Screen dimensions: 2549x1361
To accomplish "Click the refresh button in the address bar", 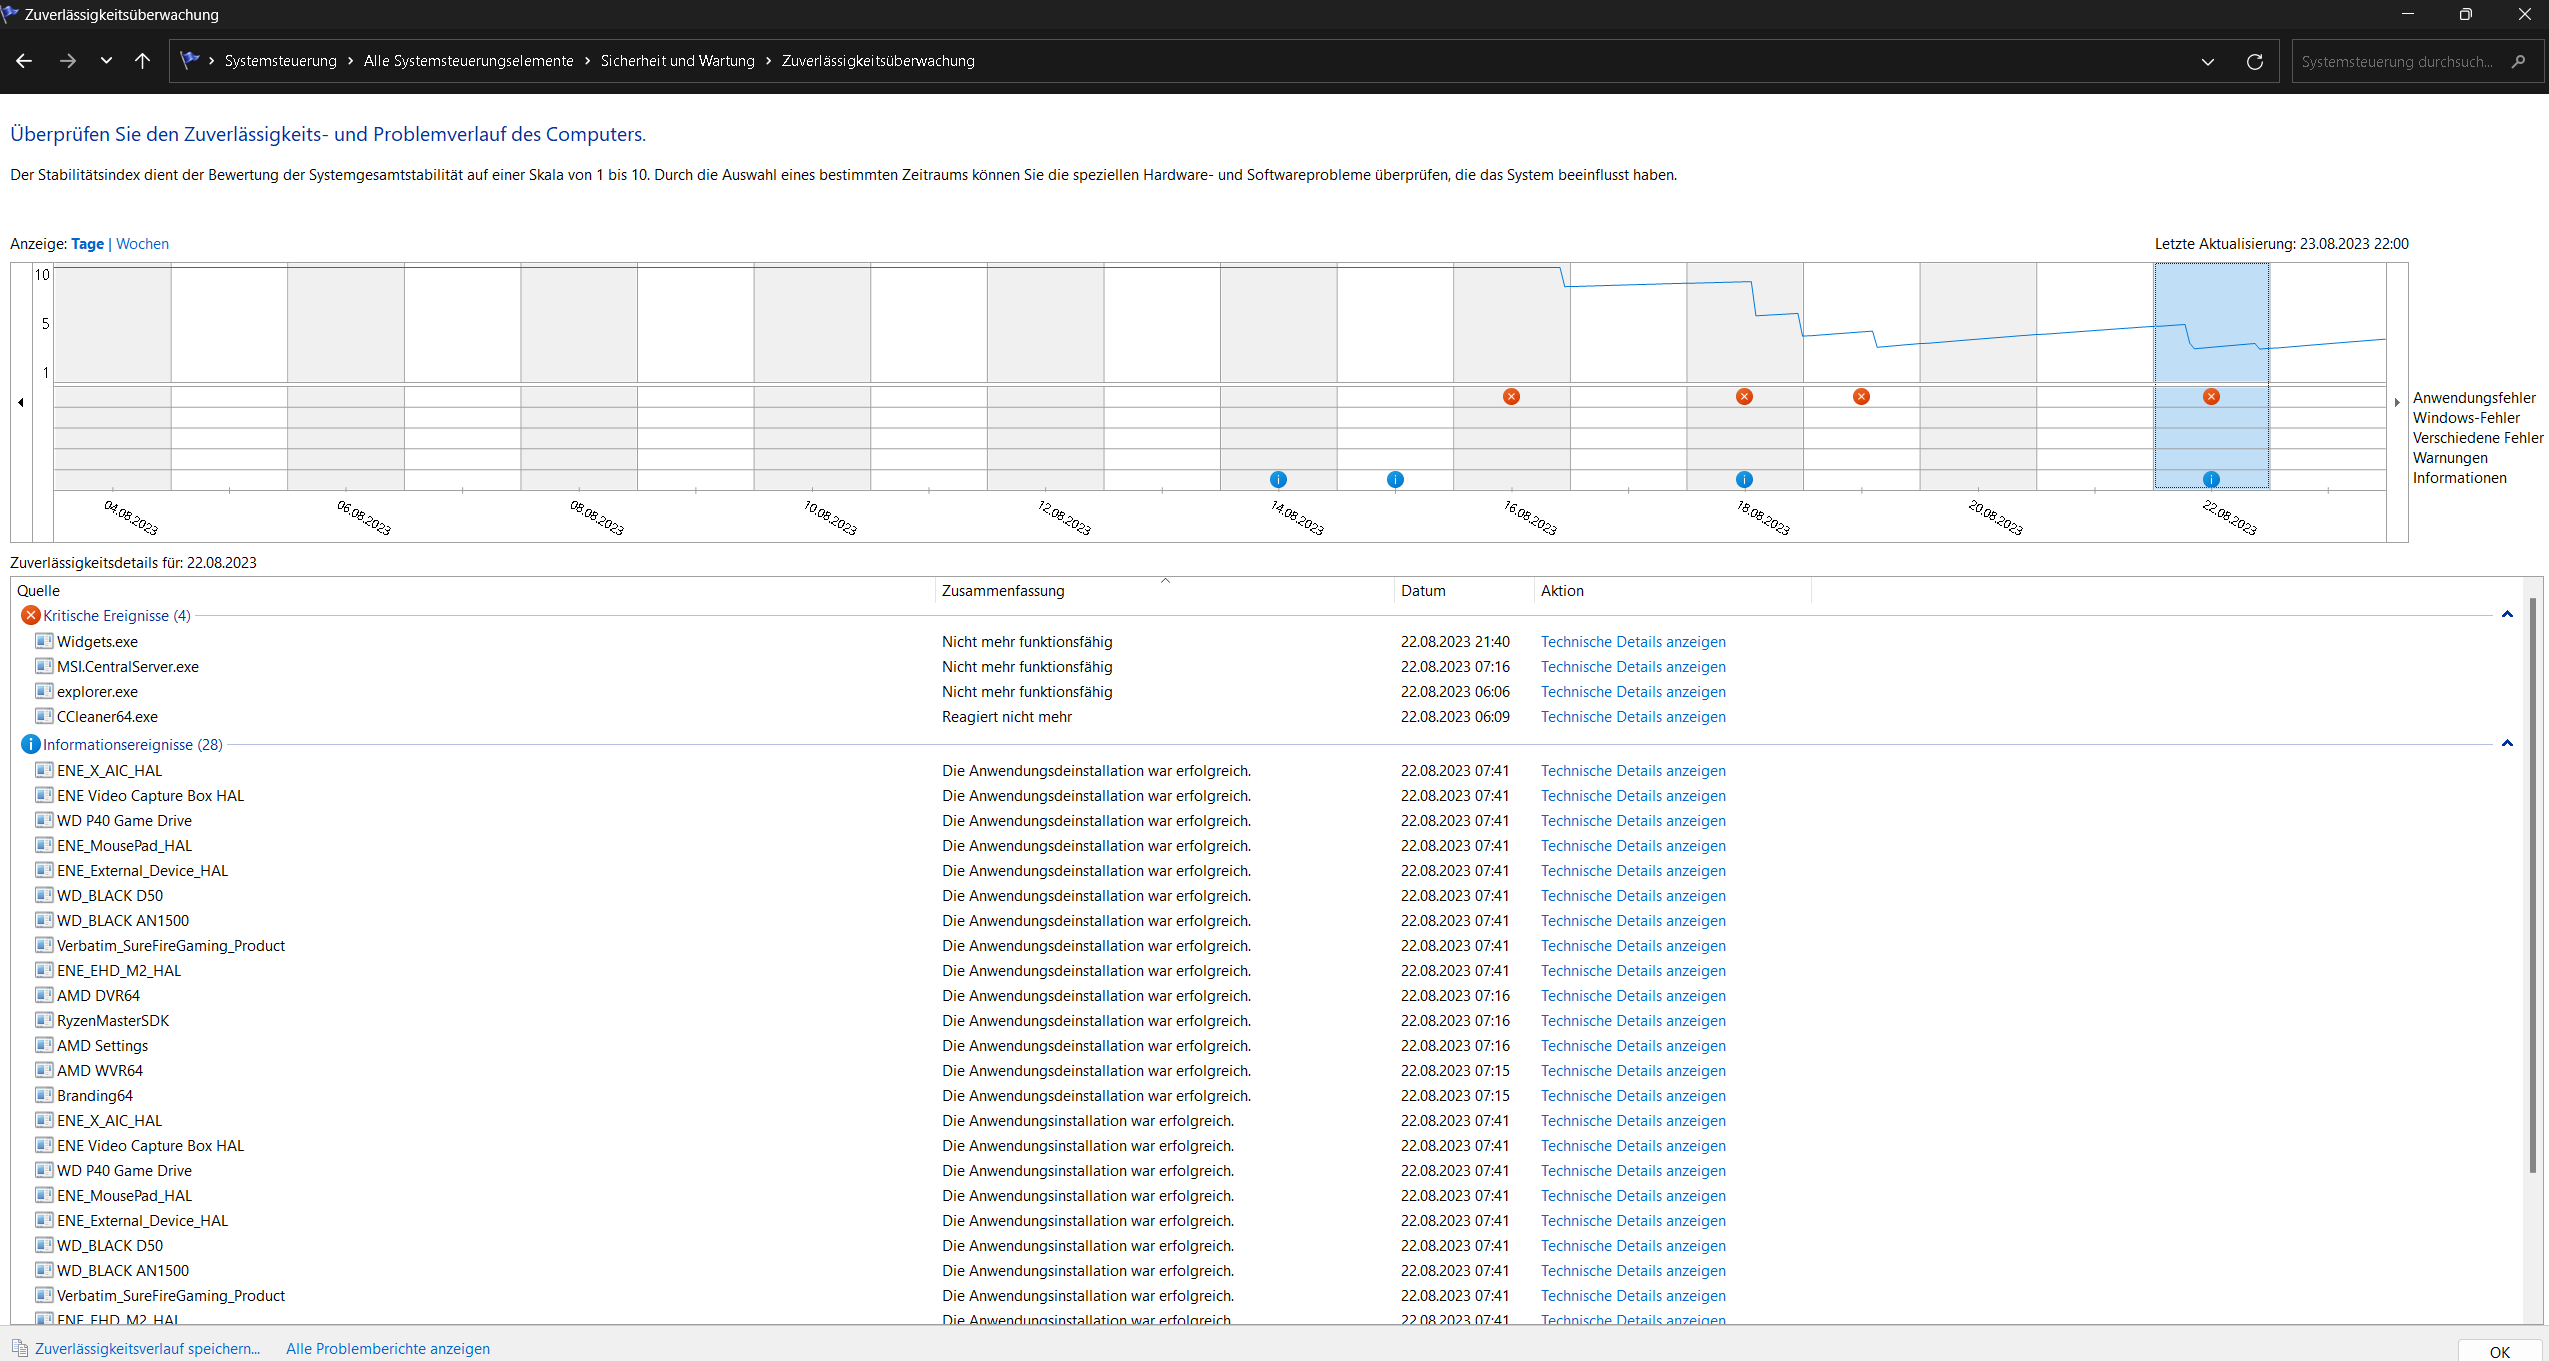I will (x=2255, y=62).
